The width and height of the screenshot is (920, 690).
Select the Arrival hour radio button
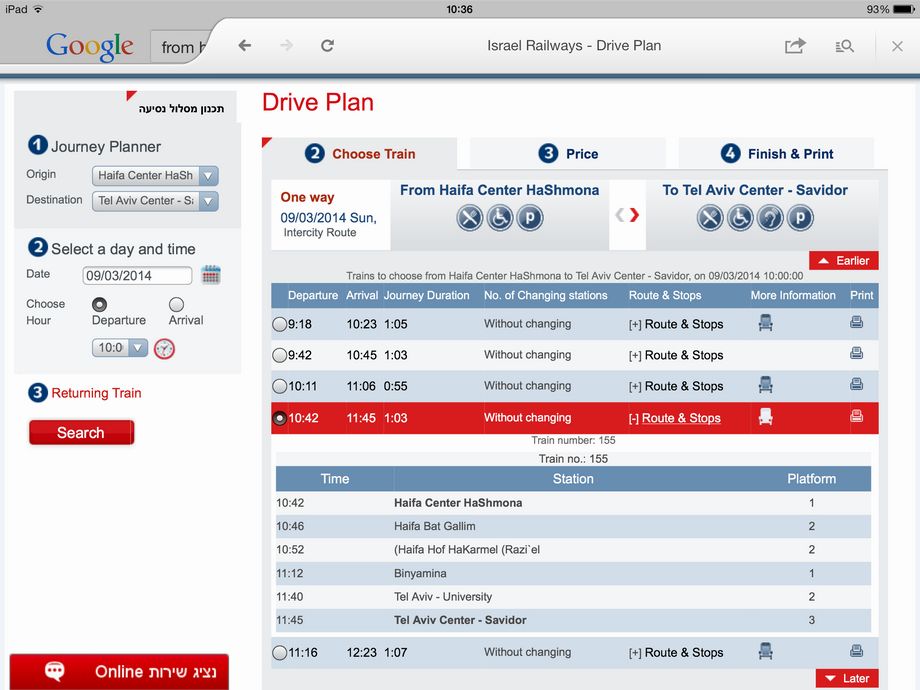[176, 305]
